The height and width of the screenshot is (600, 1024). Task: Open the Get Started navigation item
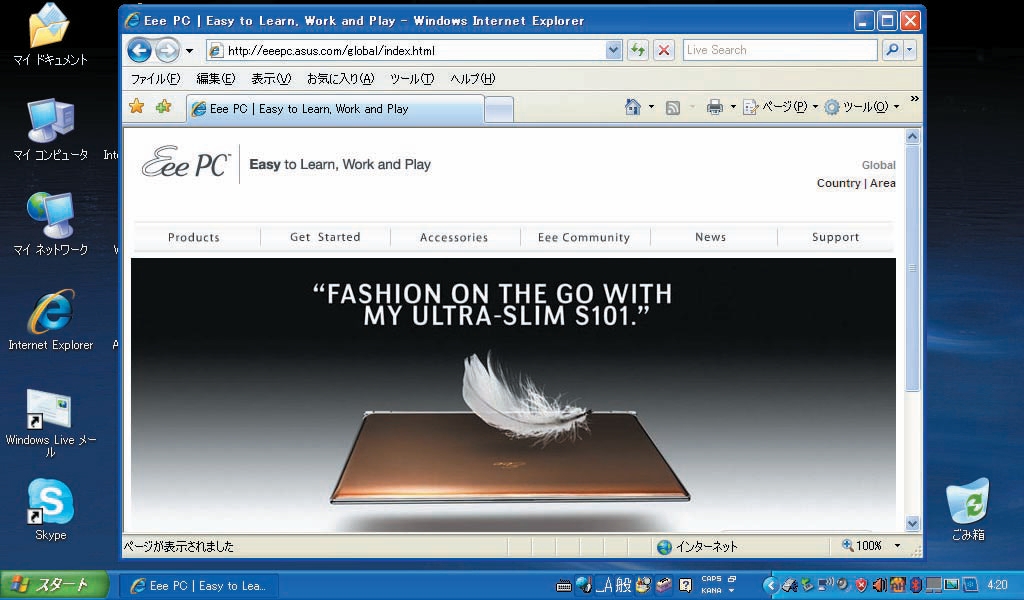point(325,237)
